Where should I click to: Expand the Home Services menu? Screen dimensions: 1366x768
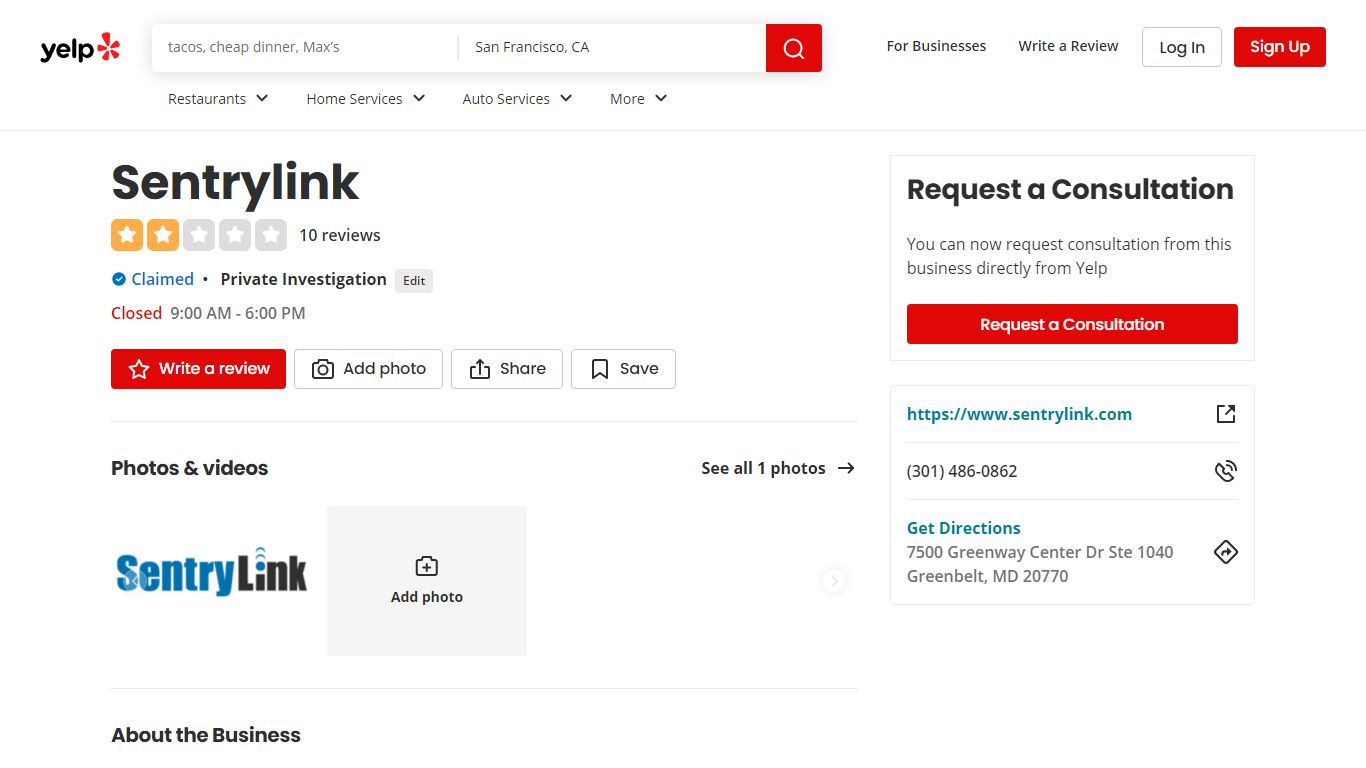366,99
